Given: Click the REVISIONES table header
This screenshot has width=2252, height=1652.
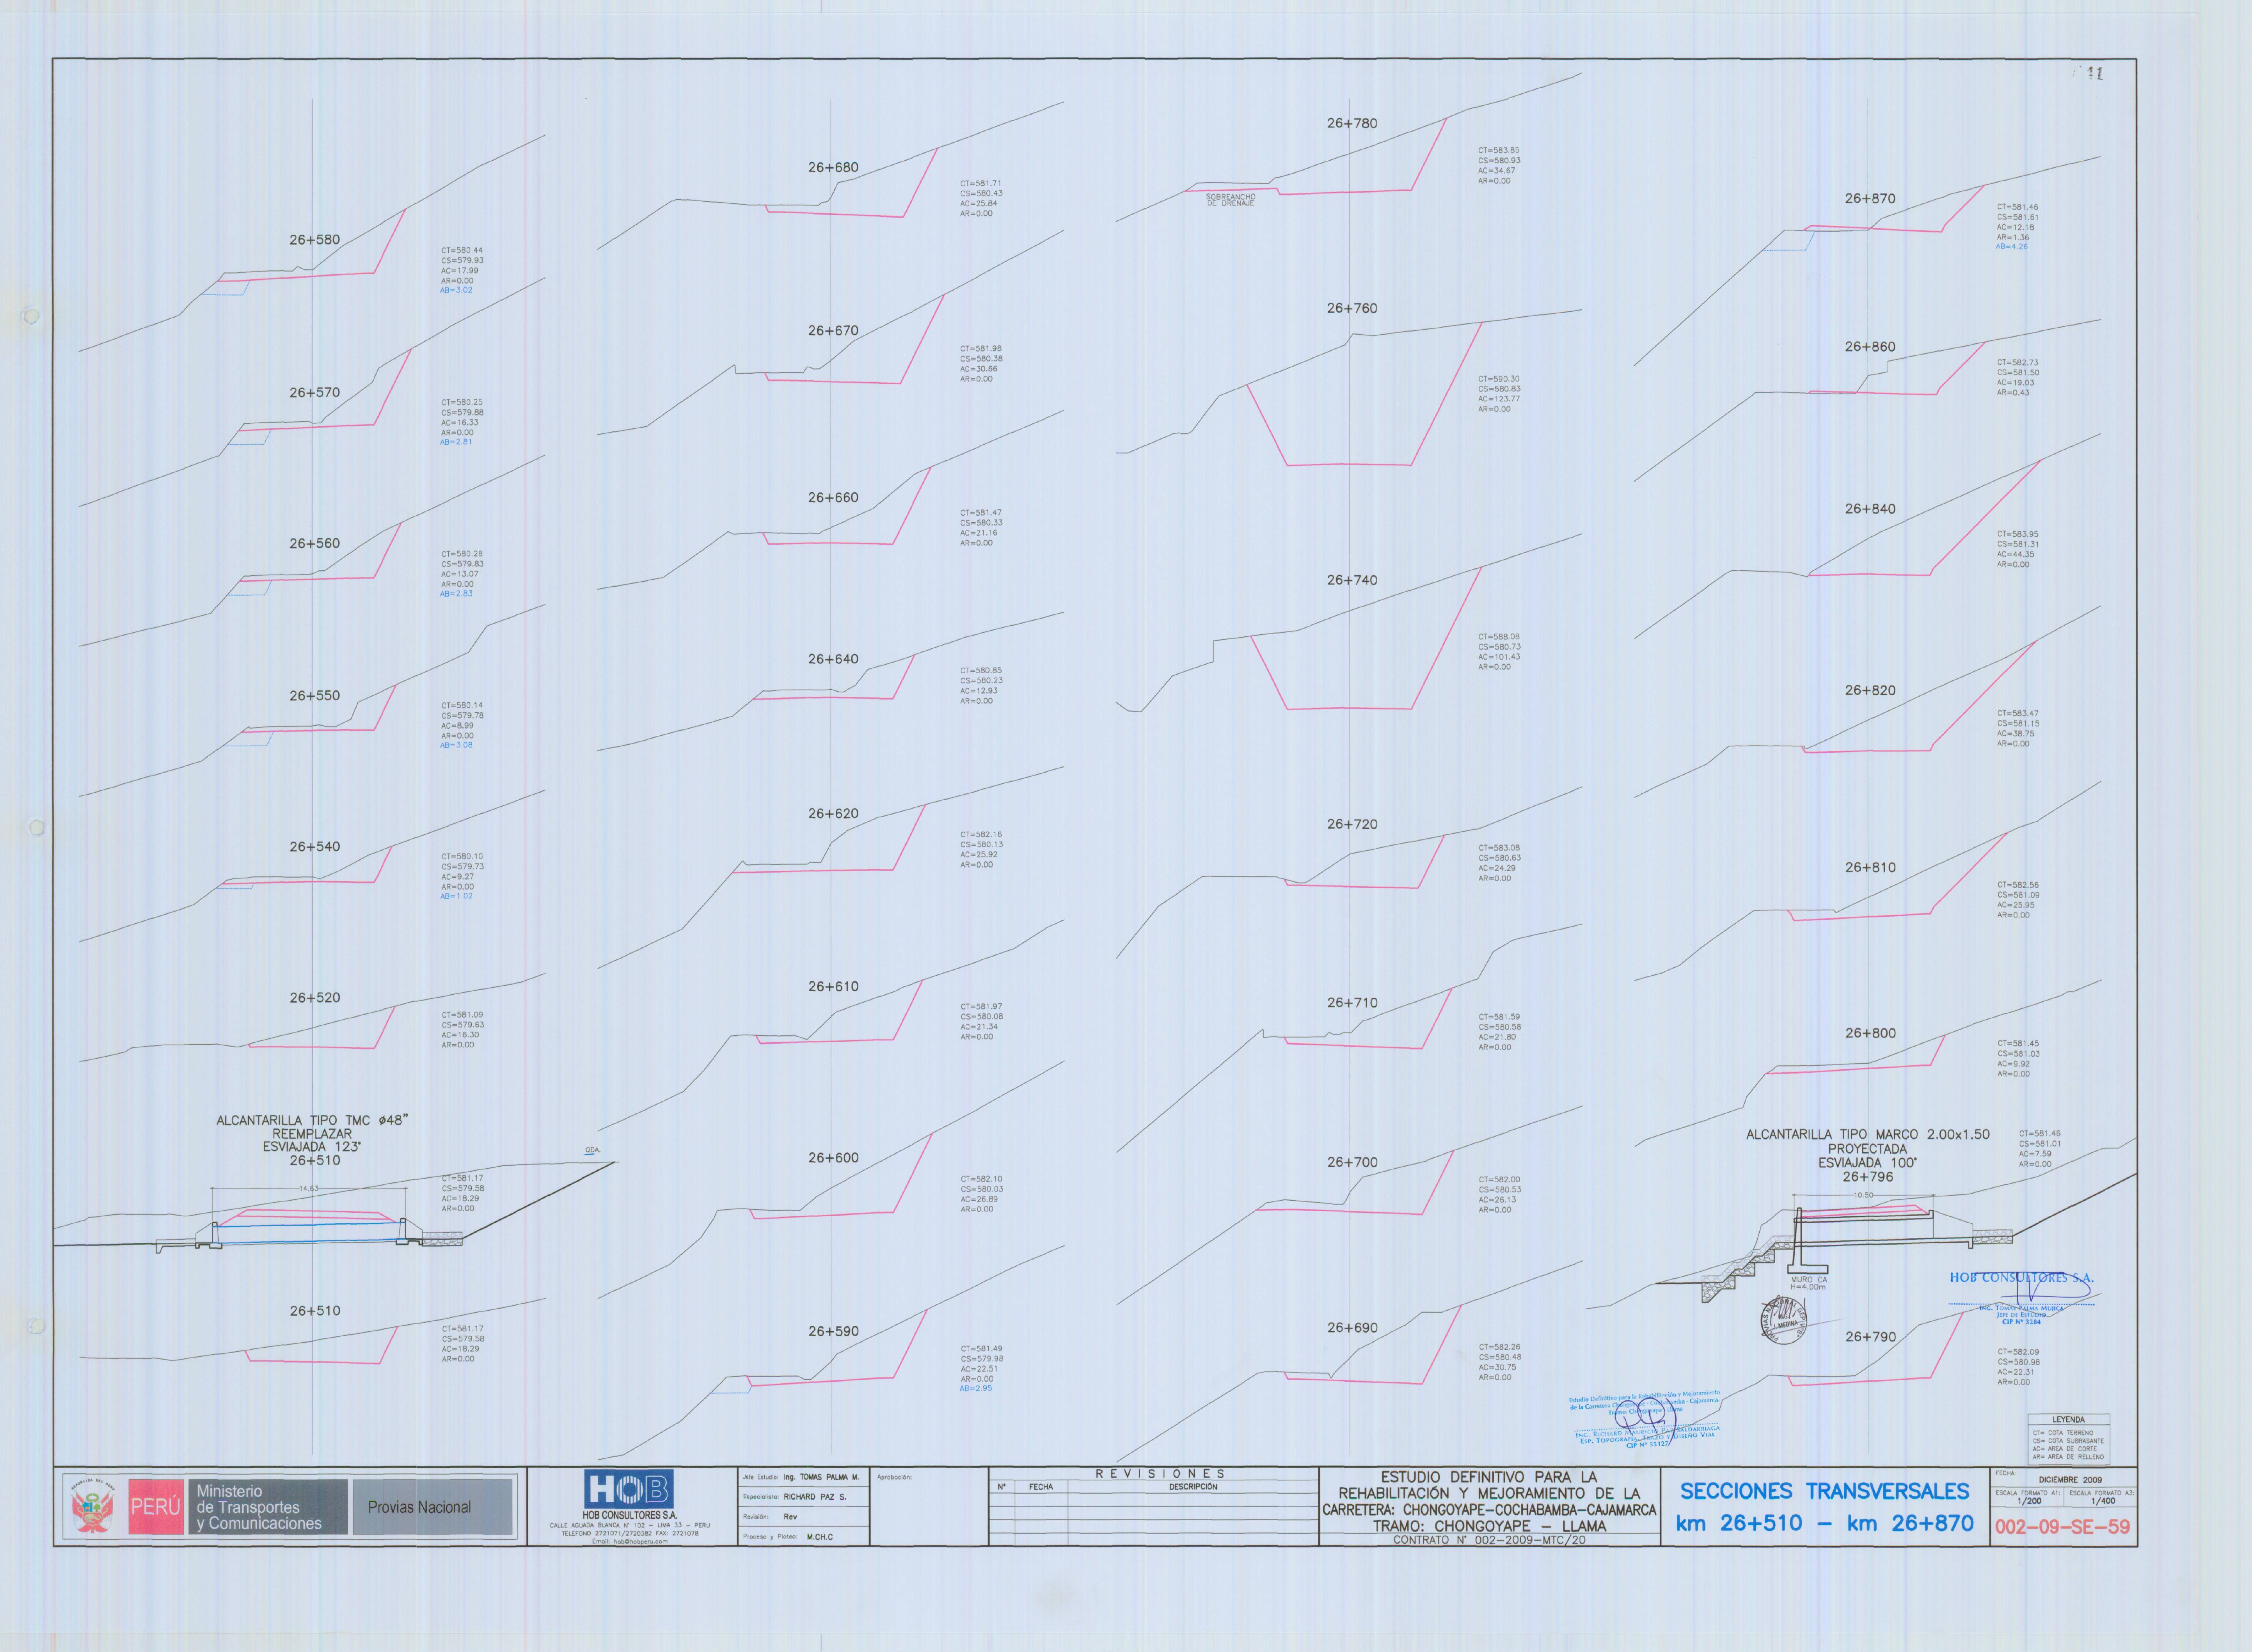Looking at the screenshot, I should (1160, 1474).
